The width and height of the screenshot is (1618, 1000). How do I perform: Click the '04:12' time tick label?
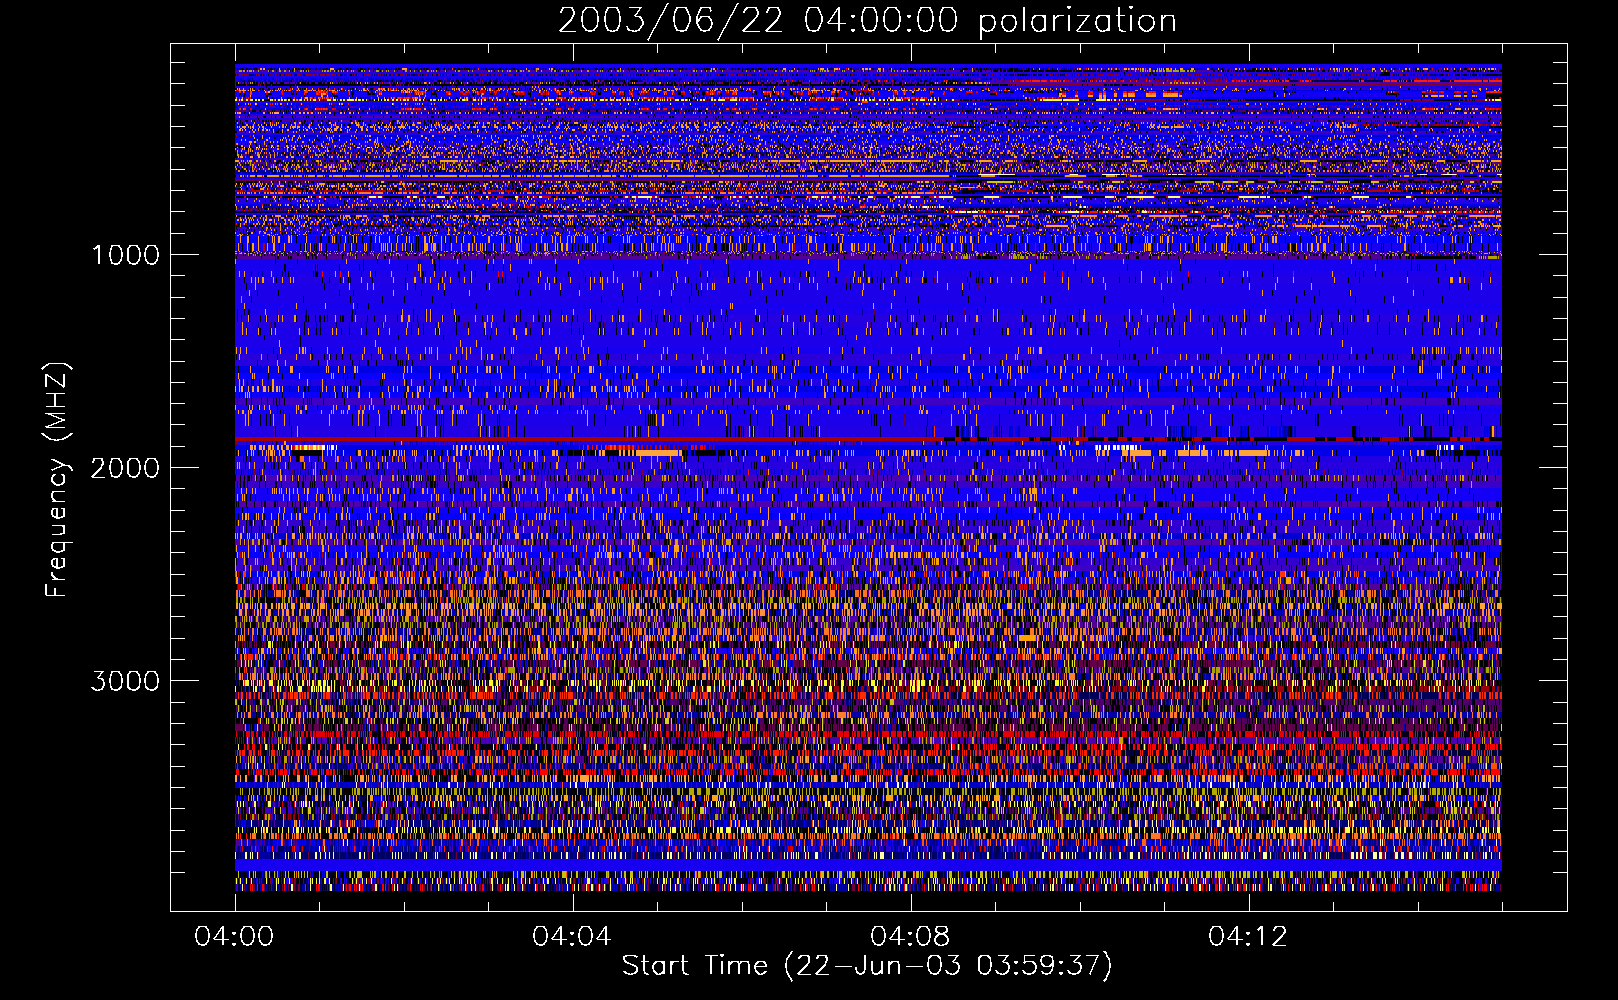(x=1248, y=937)
